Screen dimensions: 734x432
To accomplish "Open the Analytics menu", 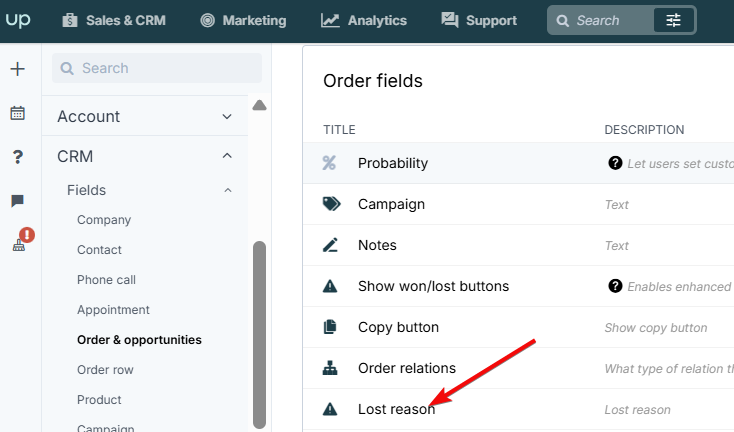I will point(364,21).
